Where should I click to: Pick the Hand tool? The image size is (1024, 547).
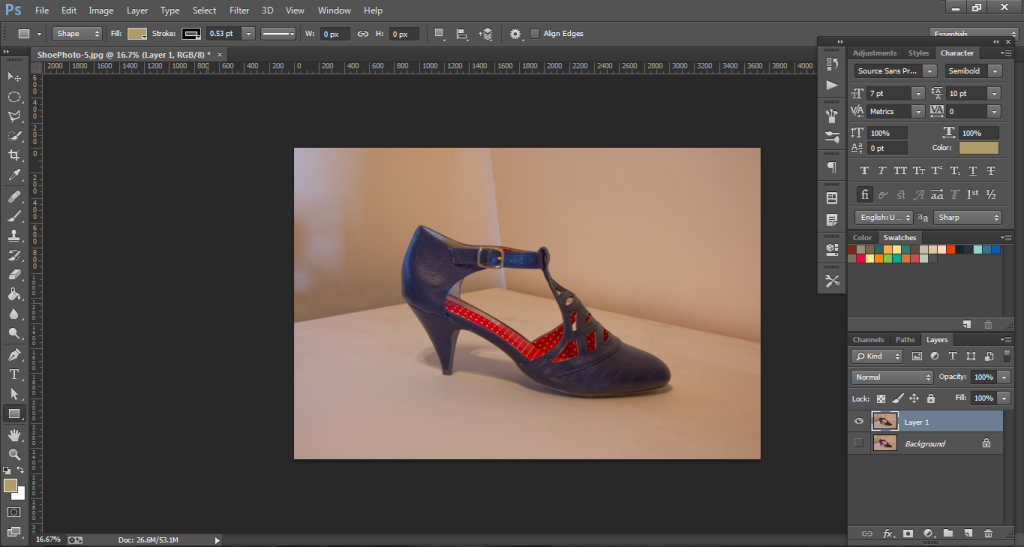tap(14, 435)
